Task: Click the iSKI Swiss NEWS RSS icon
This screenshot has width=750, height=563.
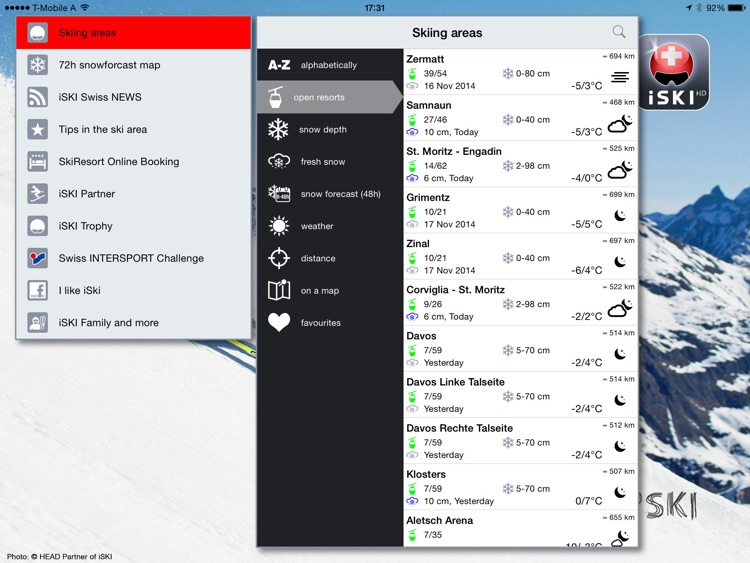Action: [37, 97]
